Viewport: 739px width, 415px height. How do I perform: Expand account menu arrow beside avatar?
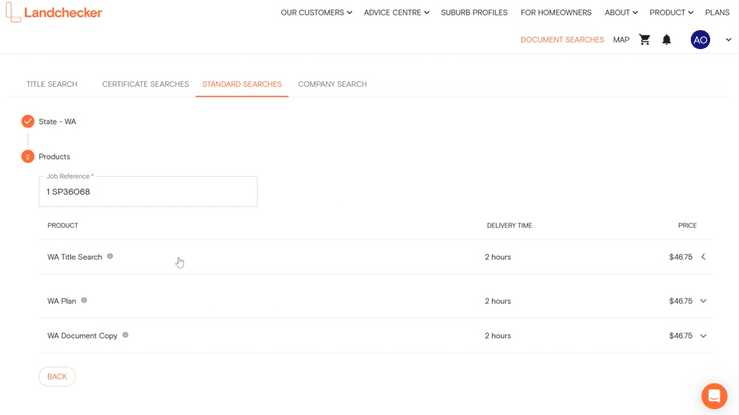coord(728,40)
